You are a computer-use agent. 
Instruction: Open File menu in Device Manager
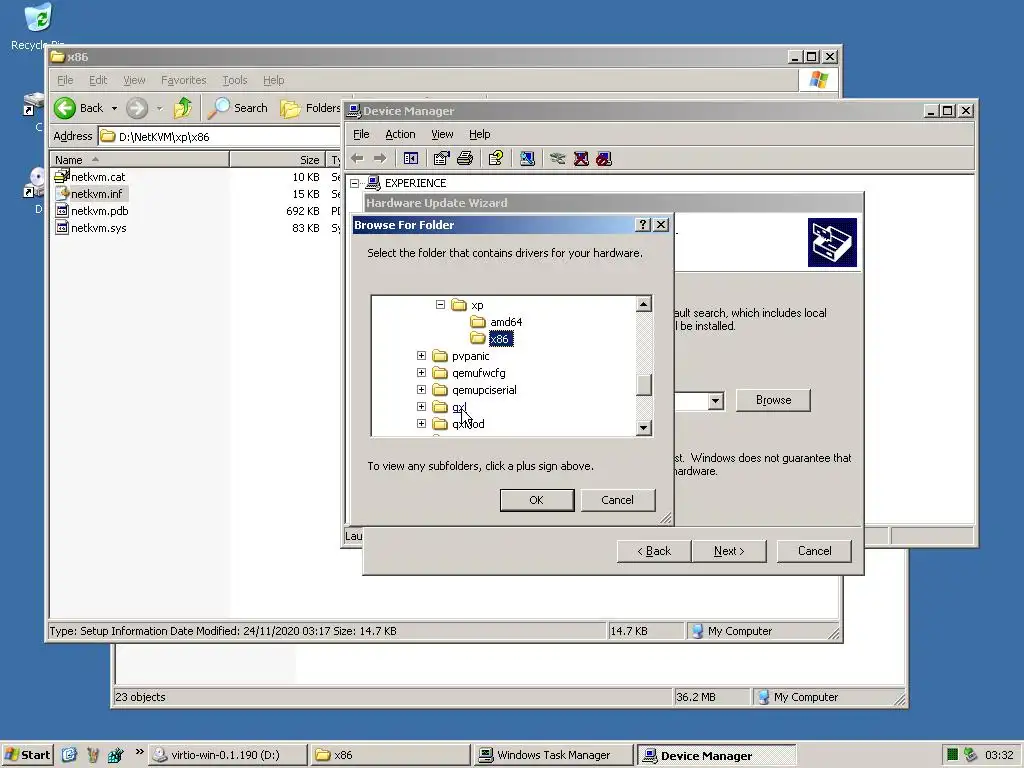coord(361,134)
